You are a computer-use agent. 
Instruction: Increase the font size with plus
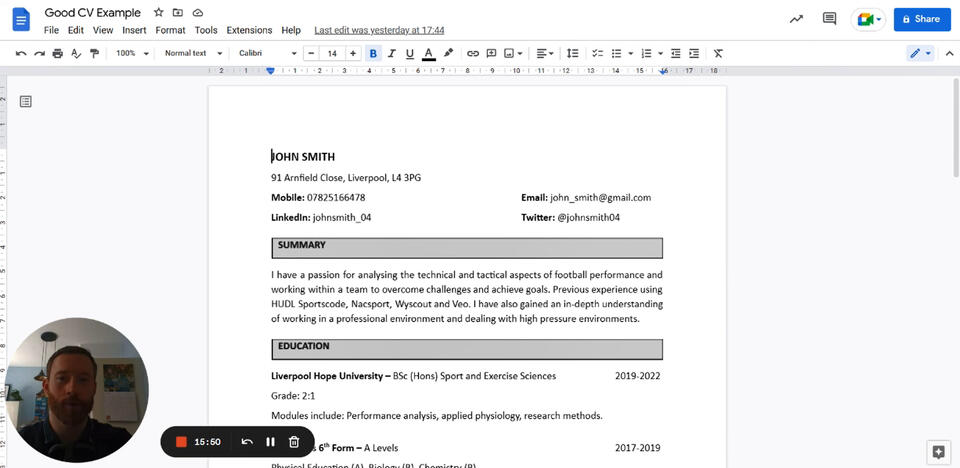(x=353, y=53)
